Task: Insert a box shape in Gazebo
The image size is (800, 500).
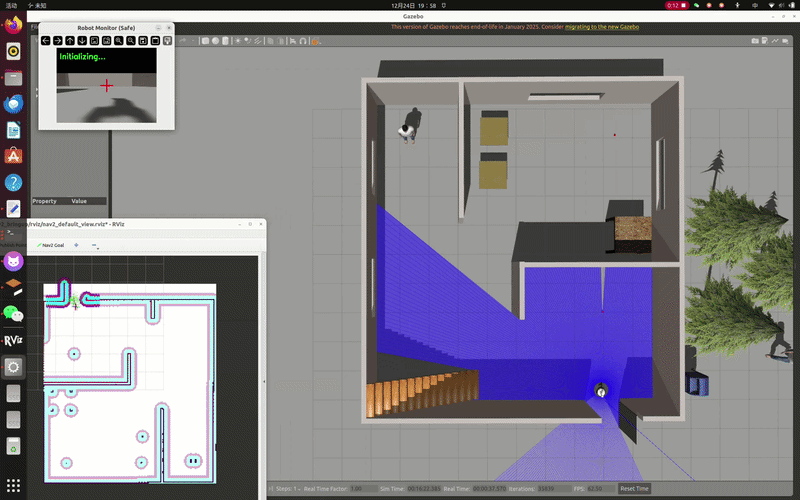Action: [205, 41]
